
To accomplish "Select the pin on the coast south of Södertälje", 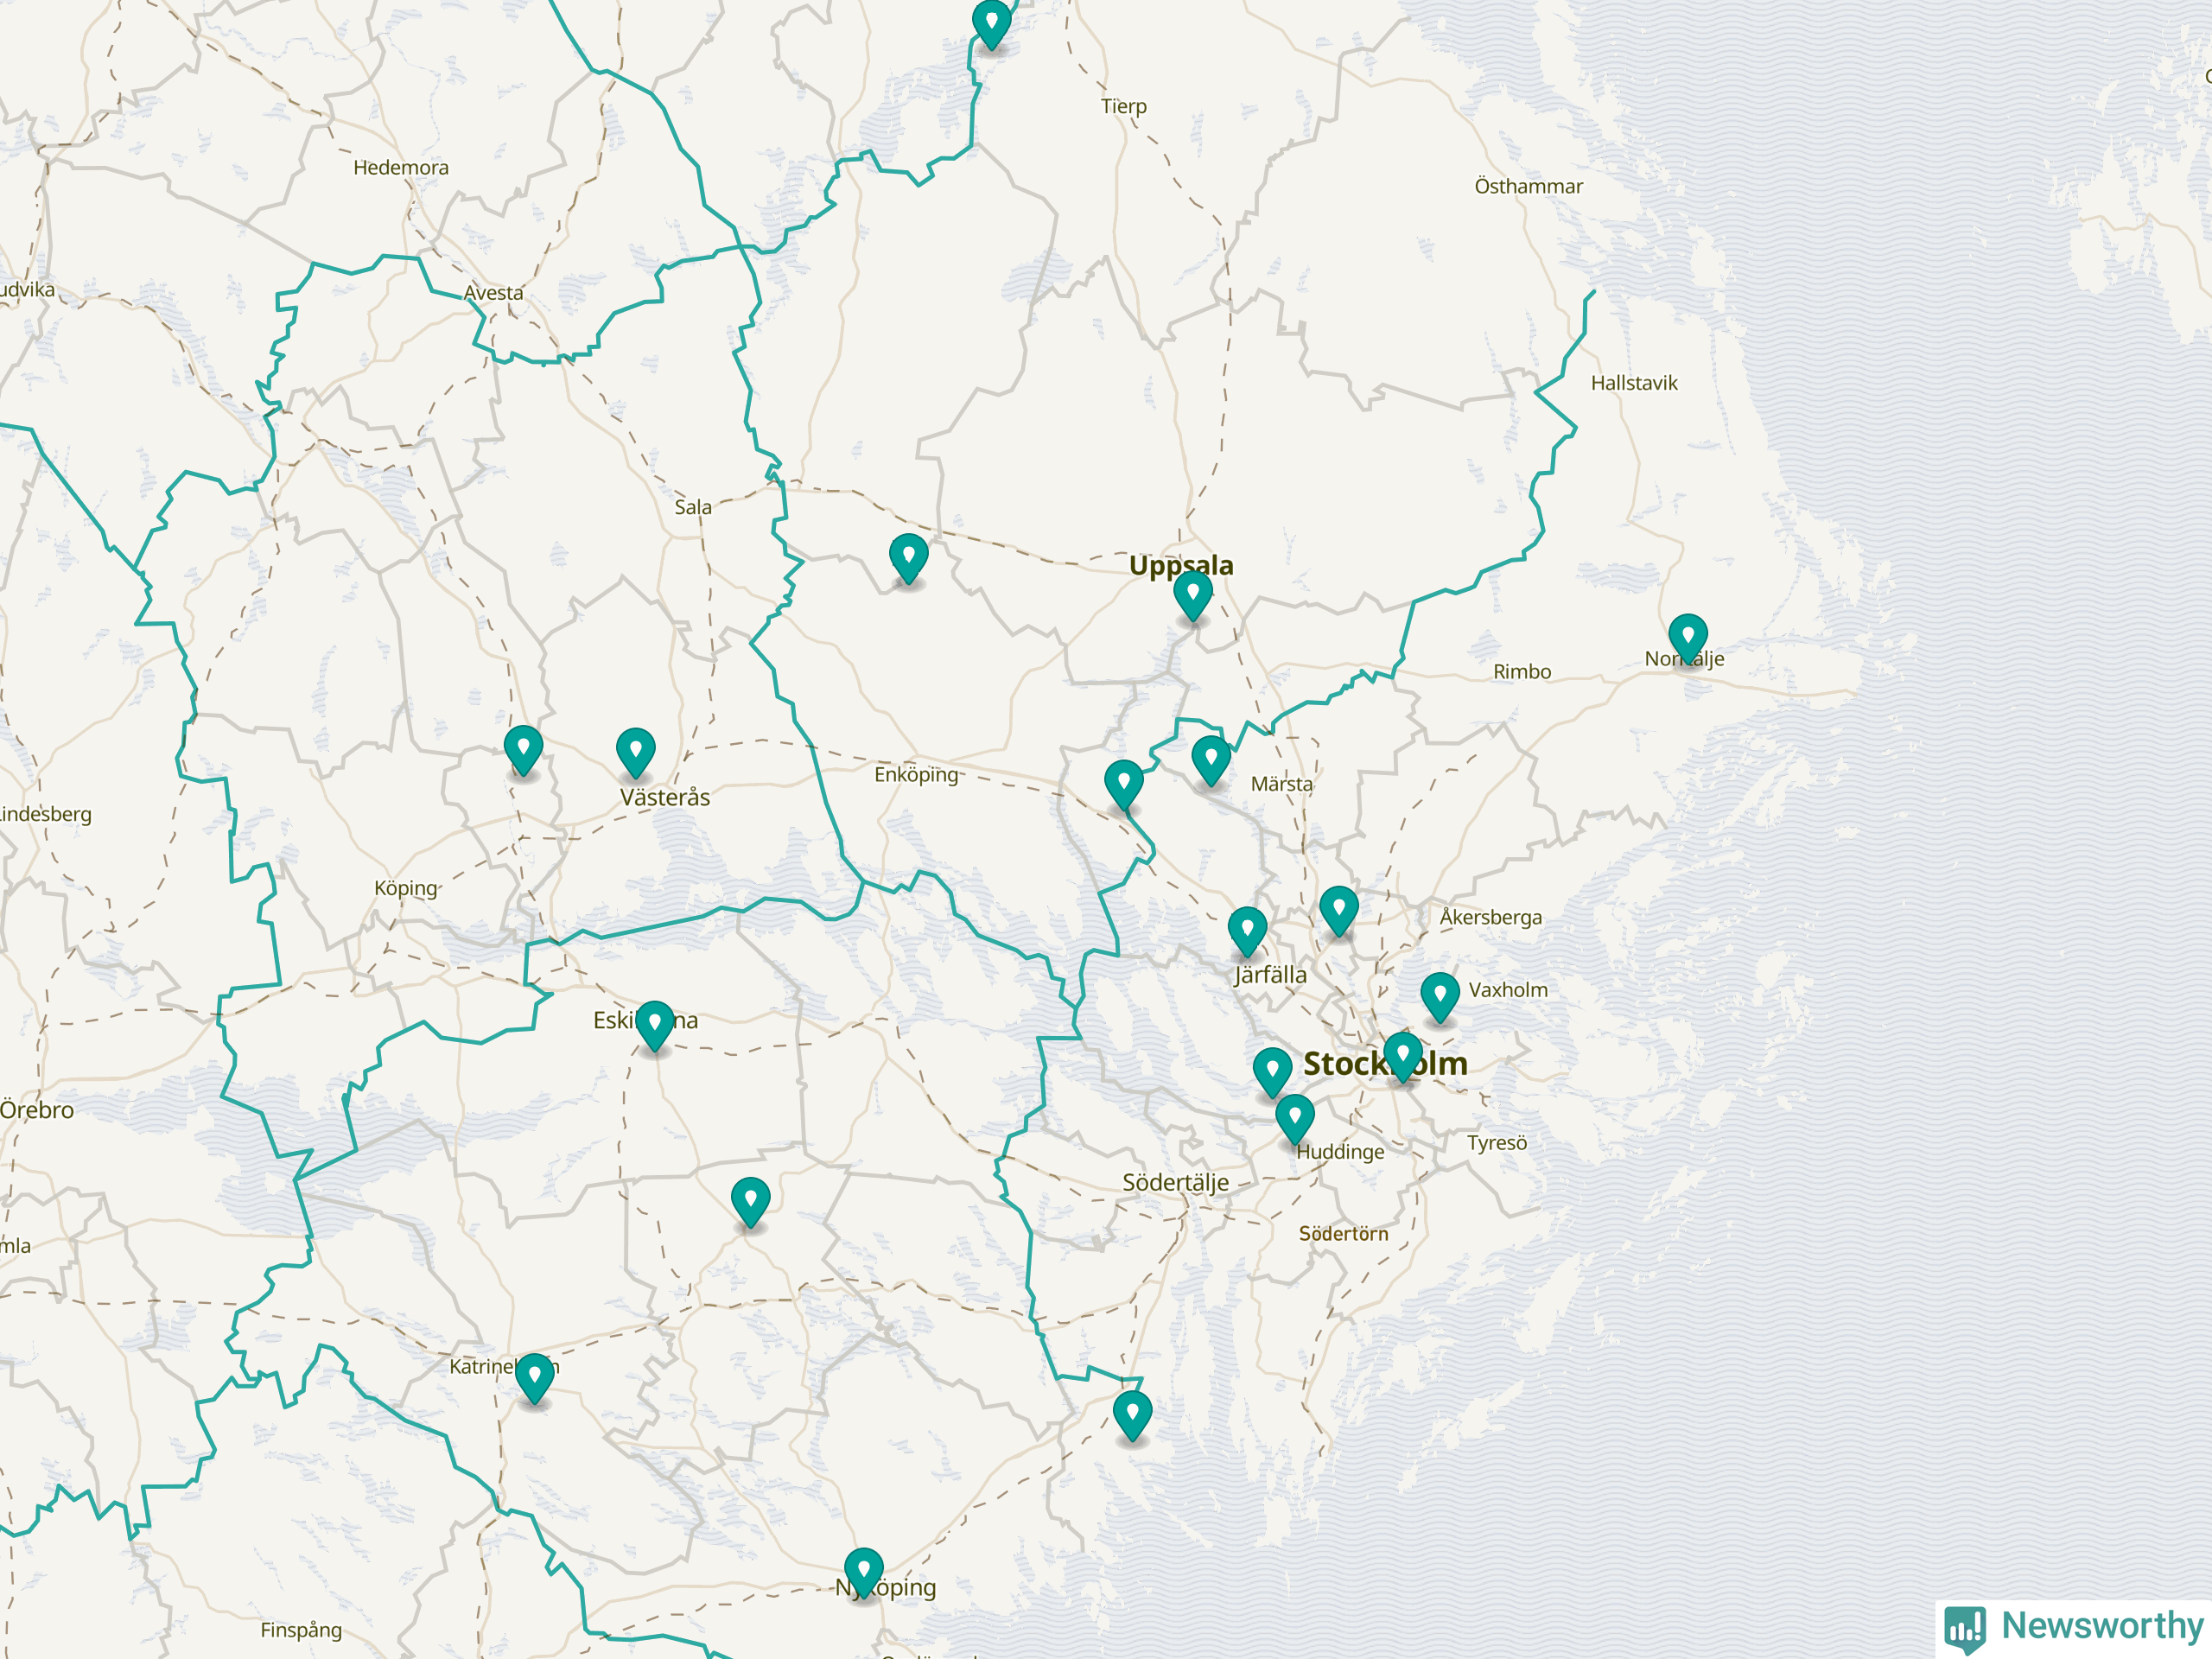I will (1132, 1413).
